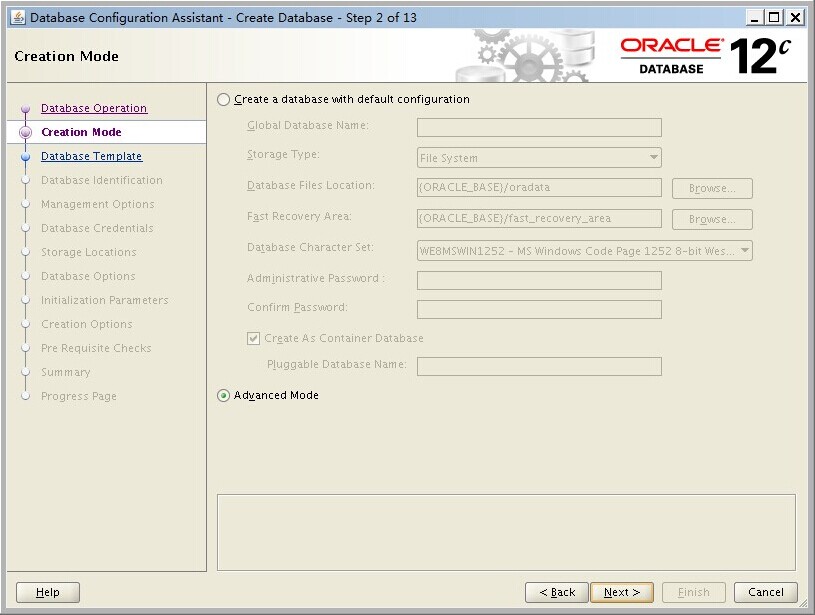Cancel the database creation wizard
Viewport: 815px width, 615px height.
(x=765, y=592)
